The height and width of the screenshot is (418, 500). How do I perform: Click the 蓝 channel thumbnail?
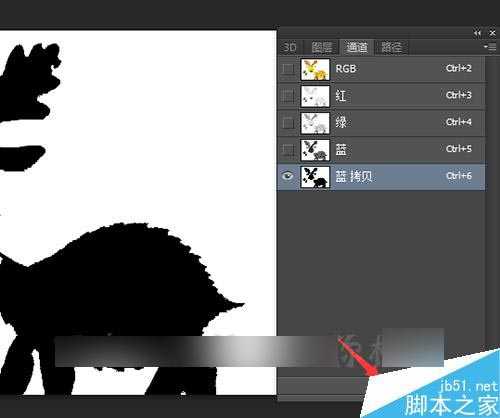coord(315,150)
